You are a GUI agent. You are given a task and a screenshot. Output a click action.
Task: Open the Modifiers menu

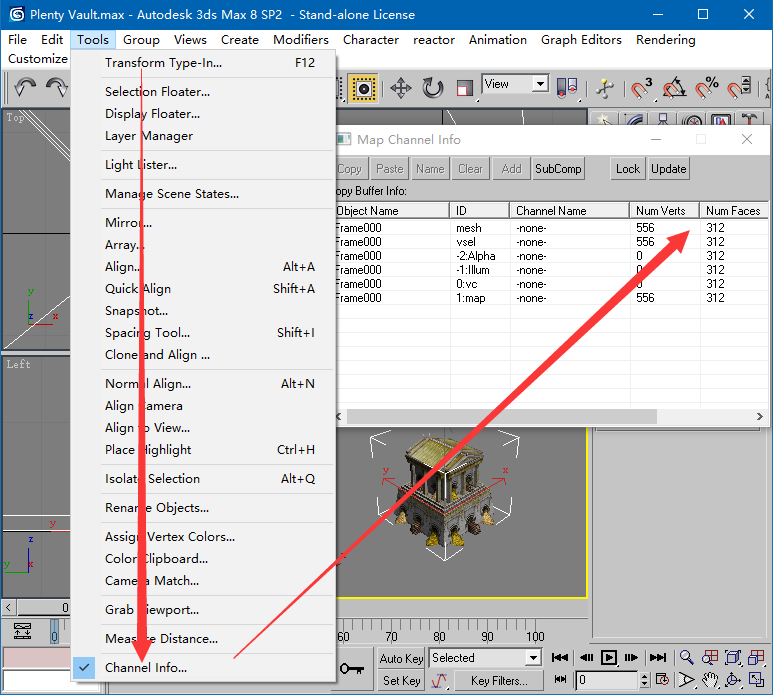click(301, 40)
